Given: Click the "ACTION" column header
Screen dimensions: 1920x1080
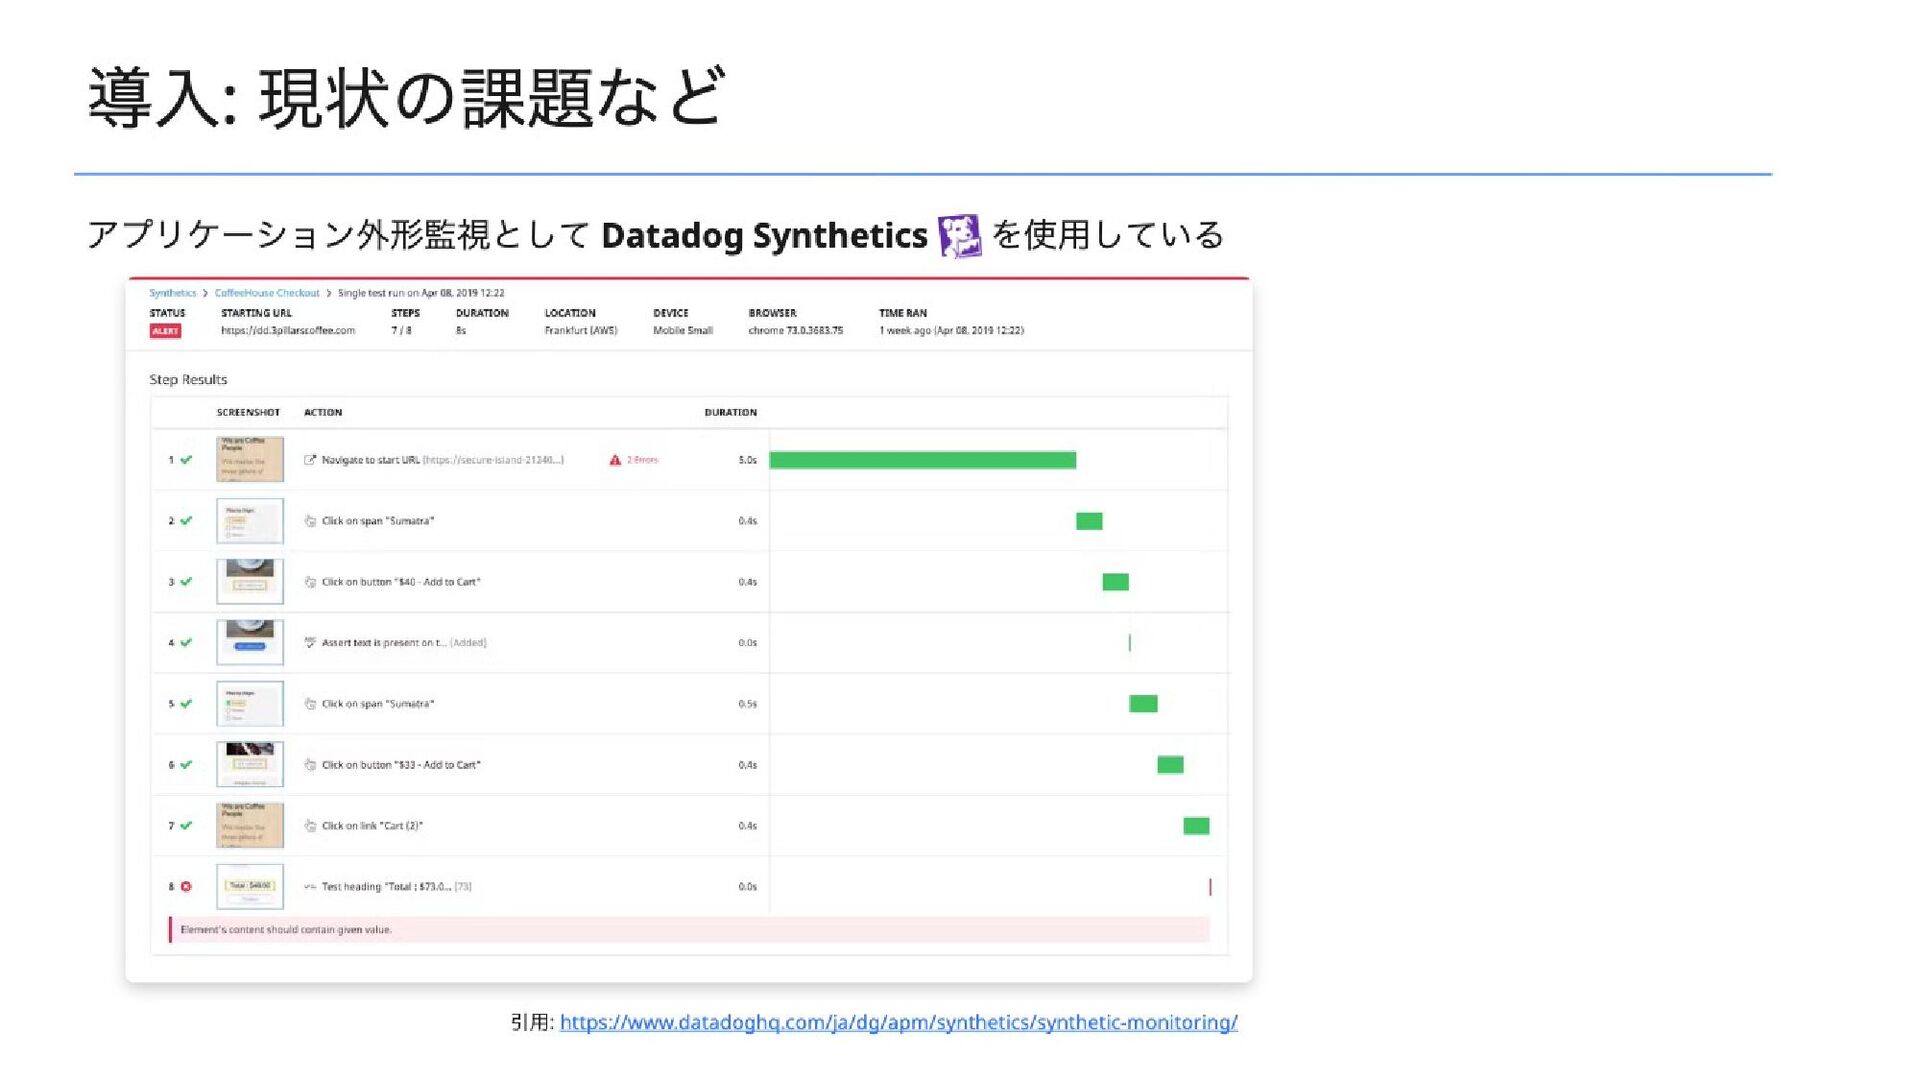Looking at the screenshot, I should (323, 412).
